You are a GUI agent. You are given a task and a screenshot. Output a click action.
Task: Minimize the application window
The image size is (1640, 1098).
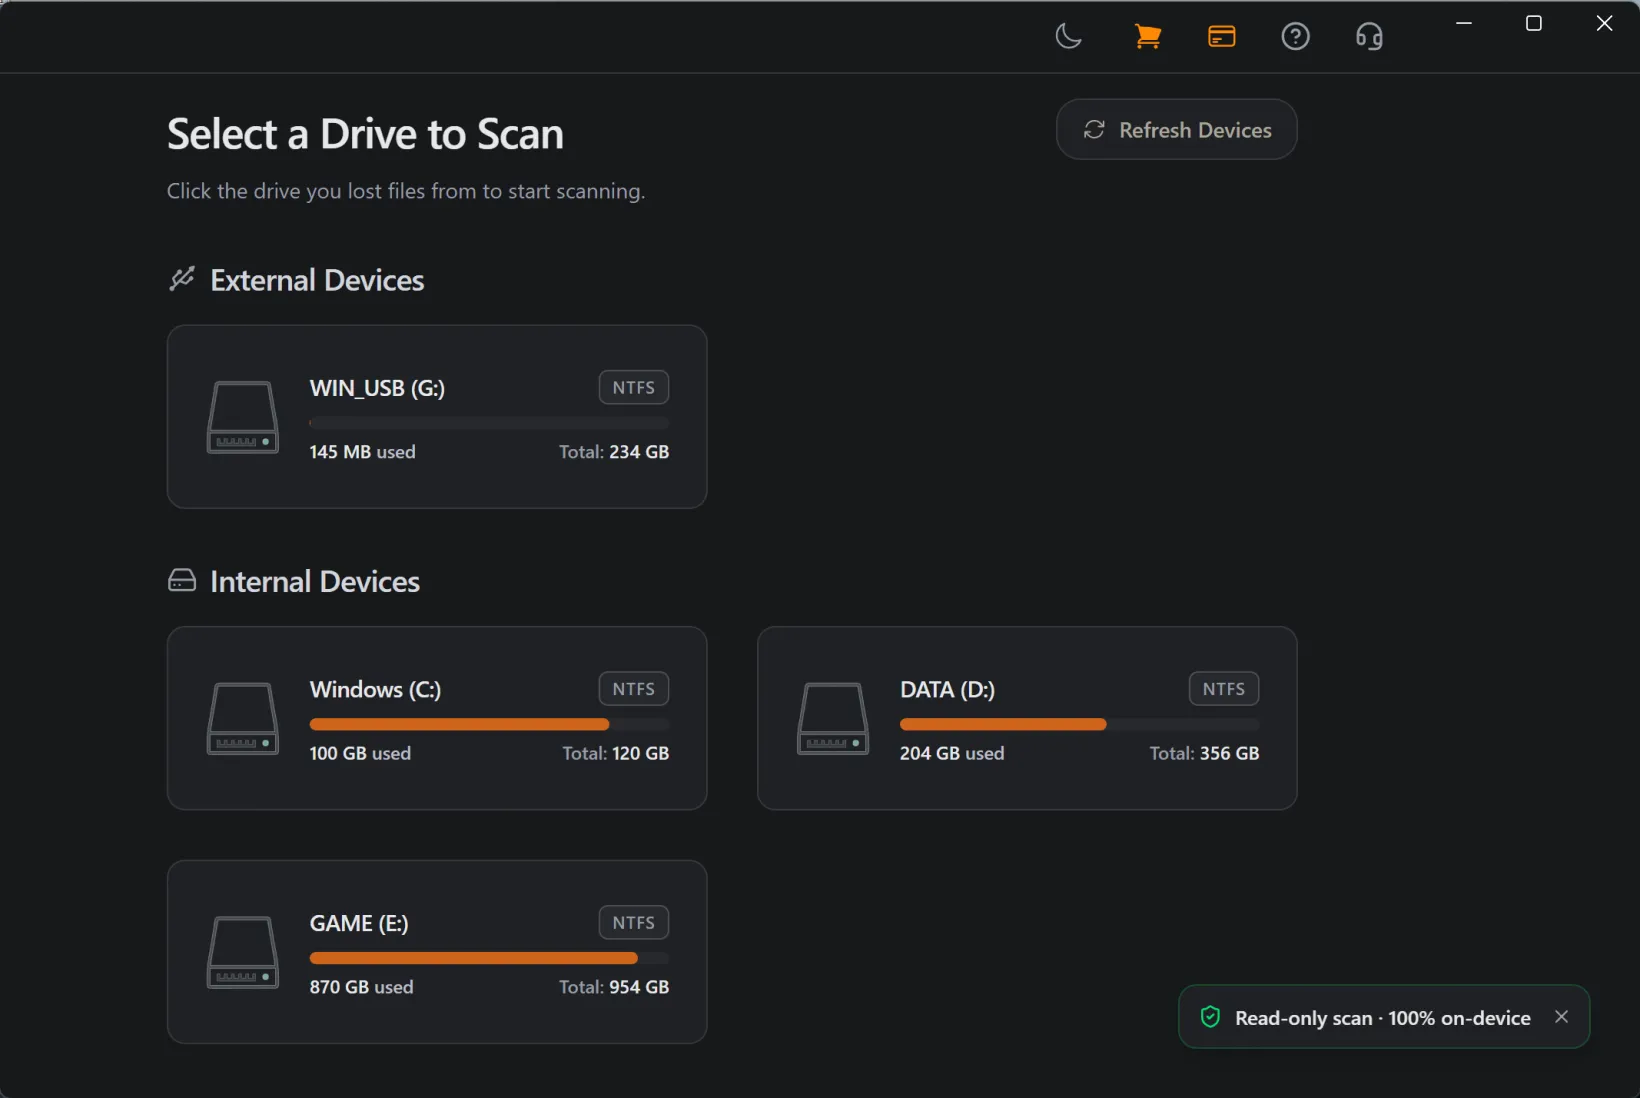click(1464, 23)
